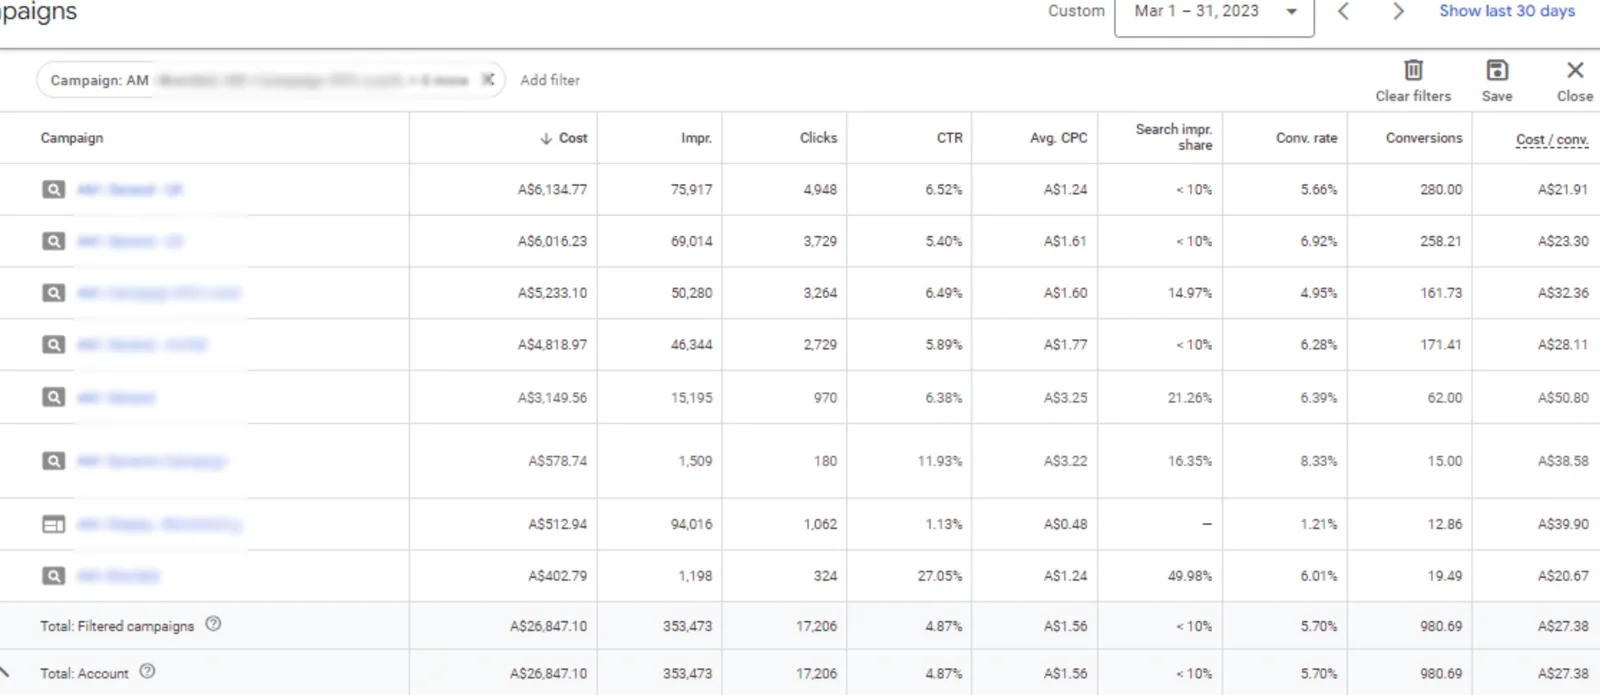
Task: Open the Mar 1 – 31, 2023 date range dropdown
Action: [1214, 13]
